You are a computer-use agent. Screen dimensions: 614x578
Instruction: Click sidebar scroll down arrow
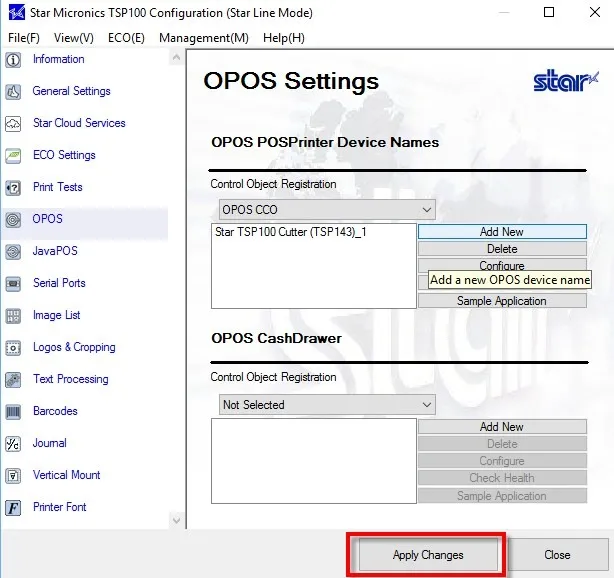coord(176,520)
